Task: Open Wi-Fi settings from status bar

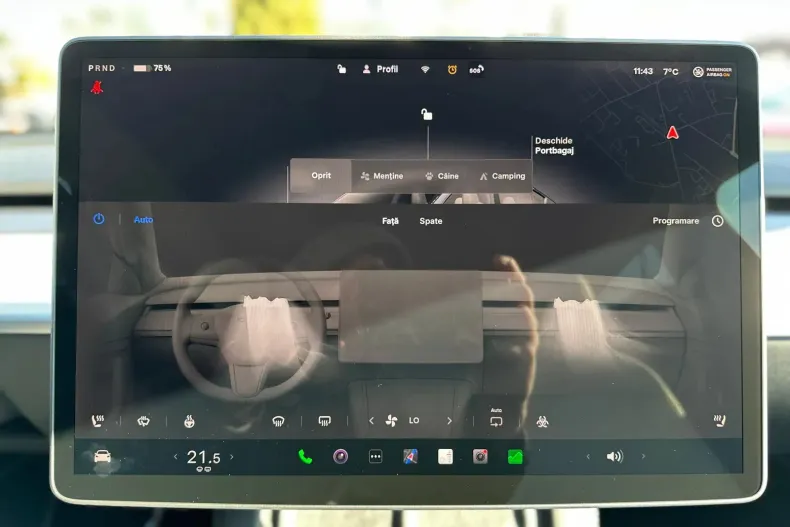Action: 425,70
